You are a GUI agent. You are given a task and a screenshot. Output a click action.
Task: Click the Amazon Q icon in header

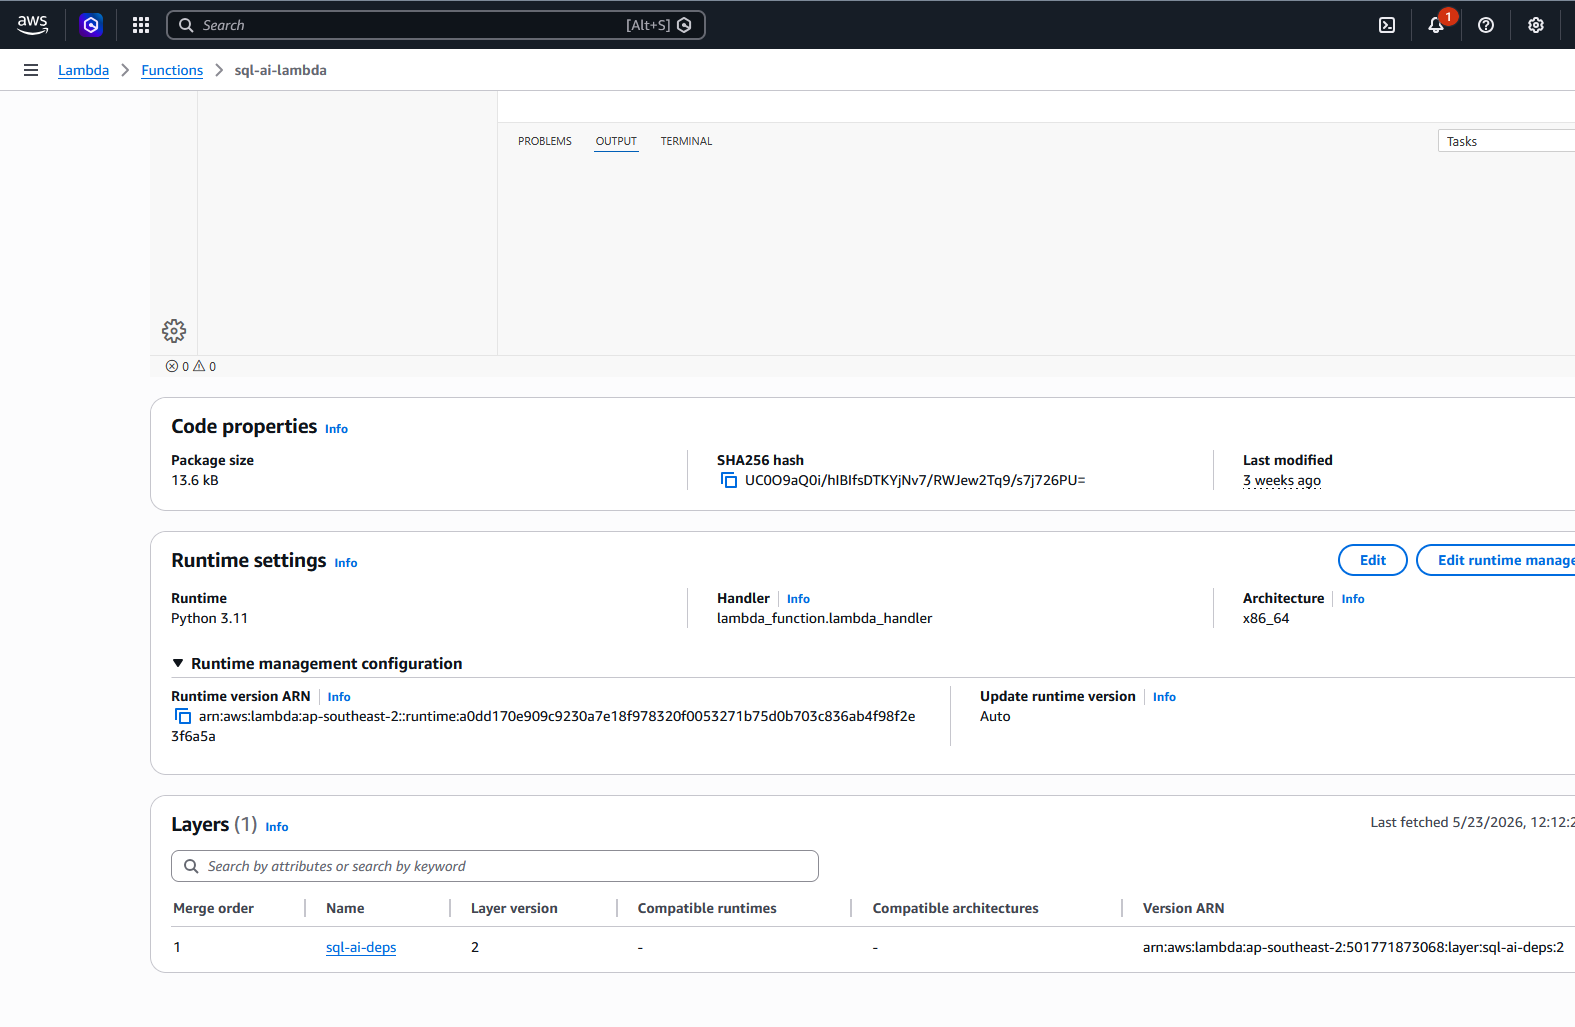pyautogui.click(x=91, y=25)
